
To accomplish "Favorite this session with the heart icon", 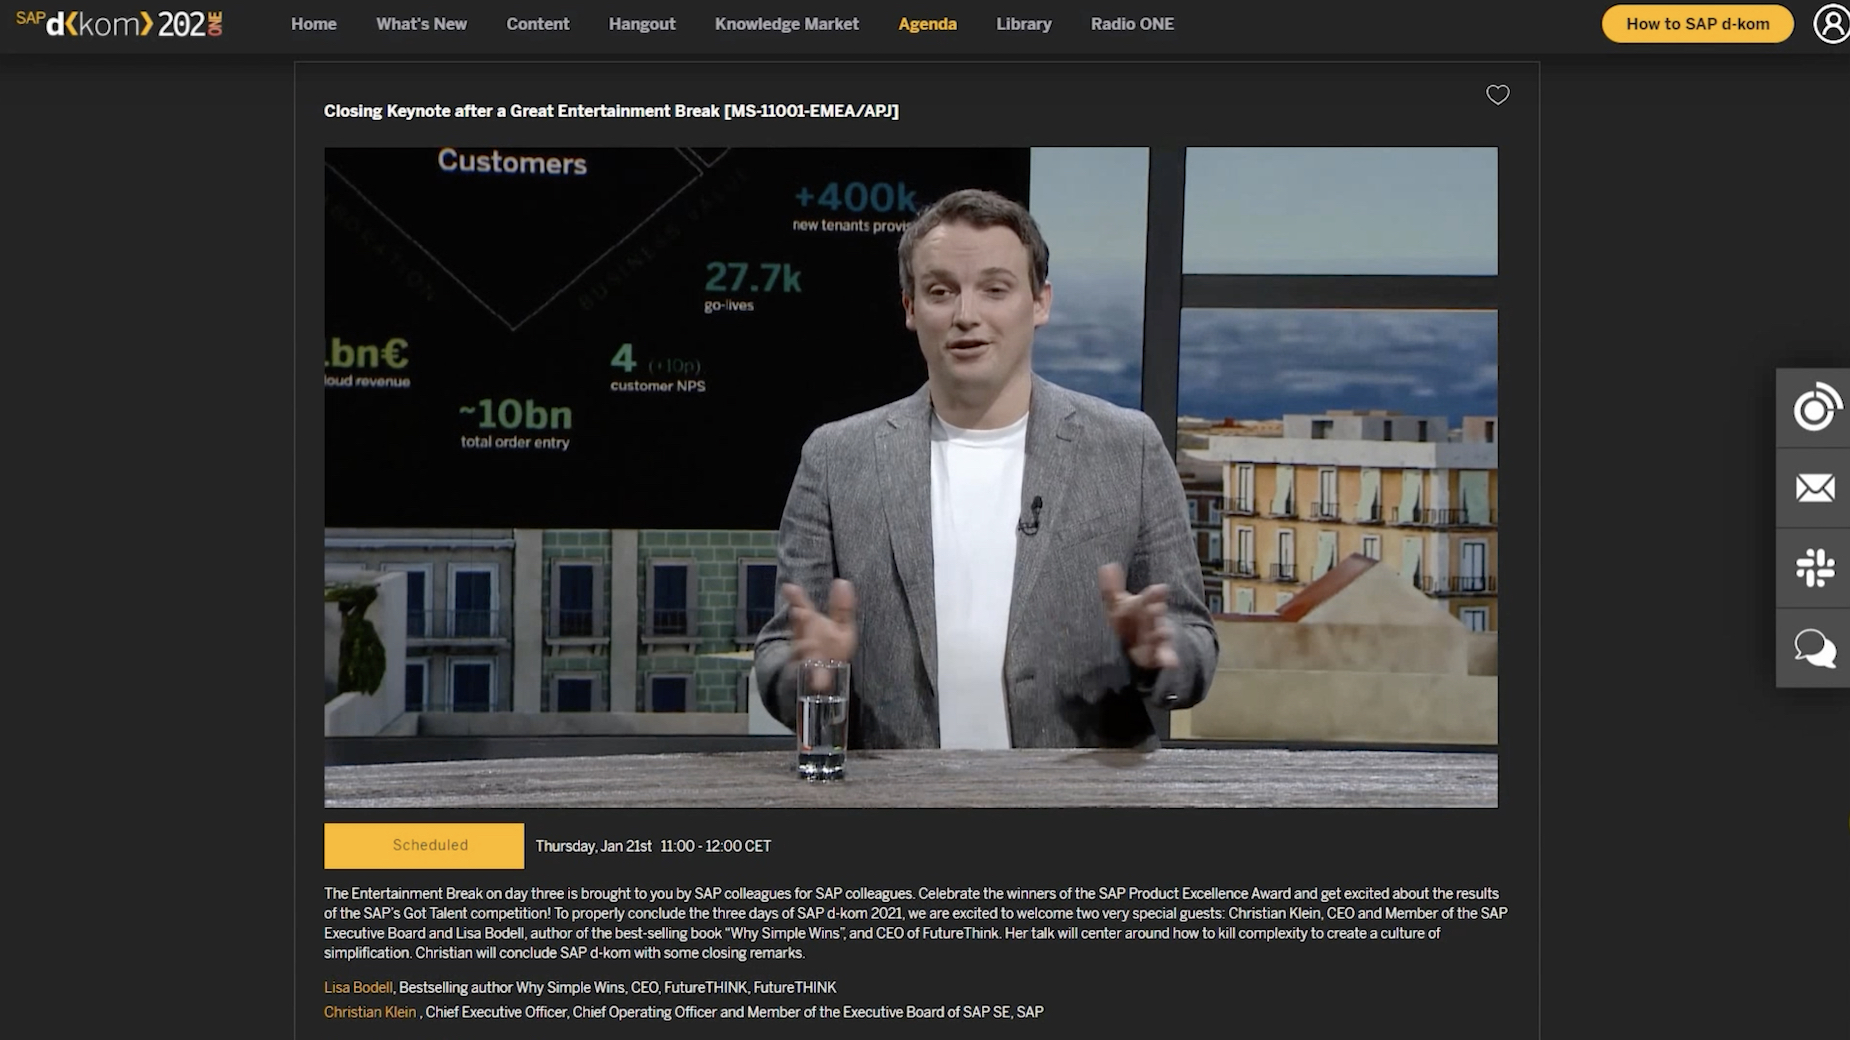I will 1497,95.
